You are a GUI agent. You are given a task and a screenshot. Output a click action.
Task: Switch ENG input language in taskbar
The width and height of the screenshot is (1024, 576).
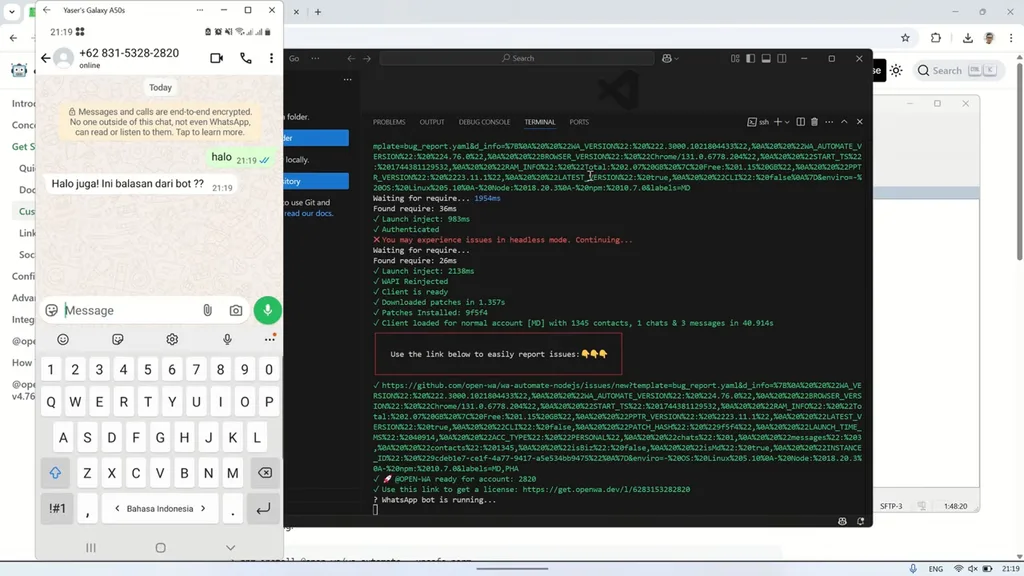click(x=935, y=569)
